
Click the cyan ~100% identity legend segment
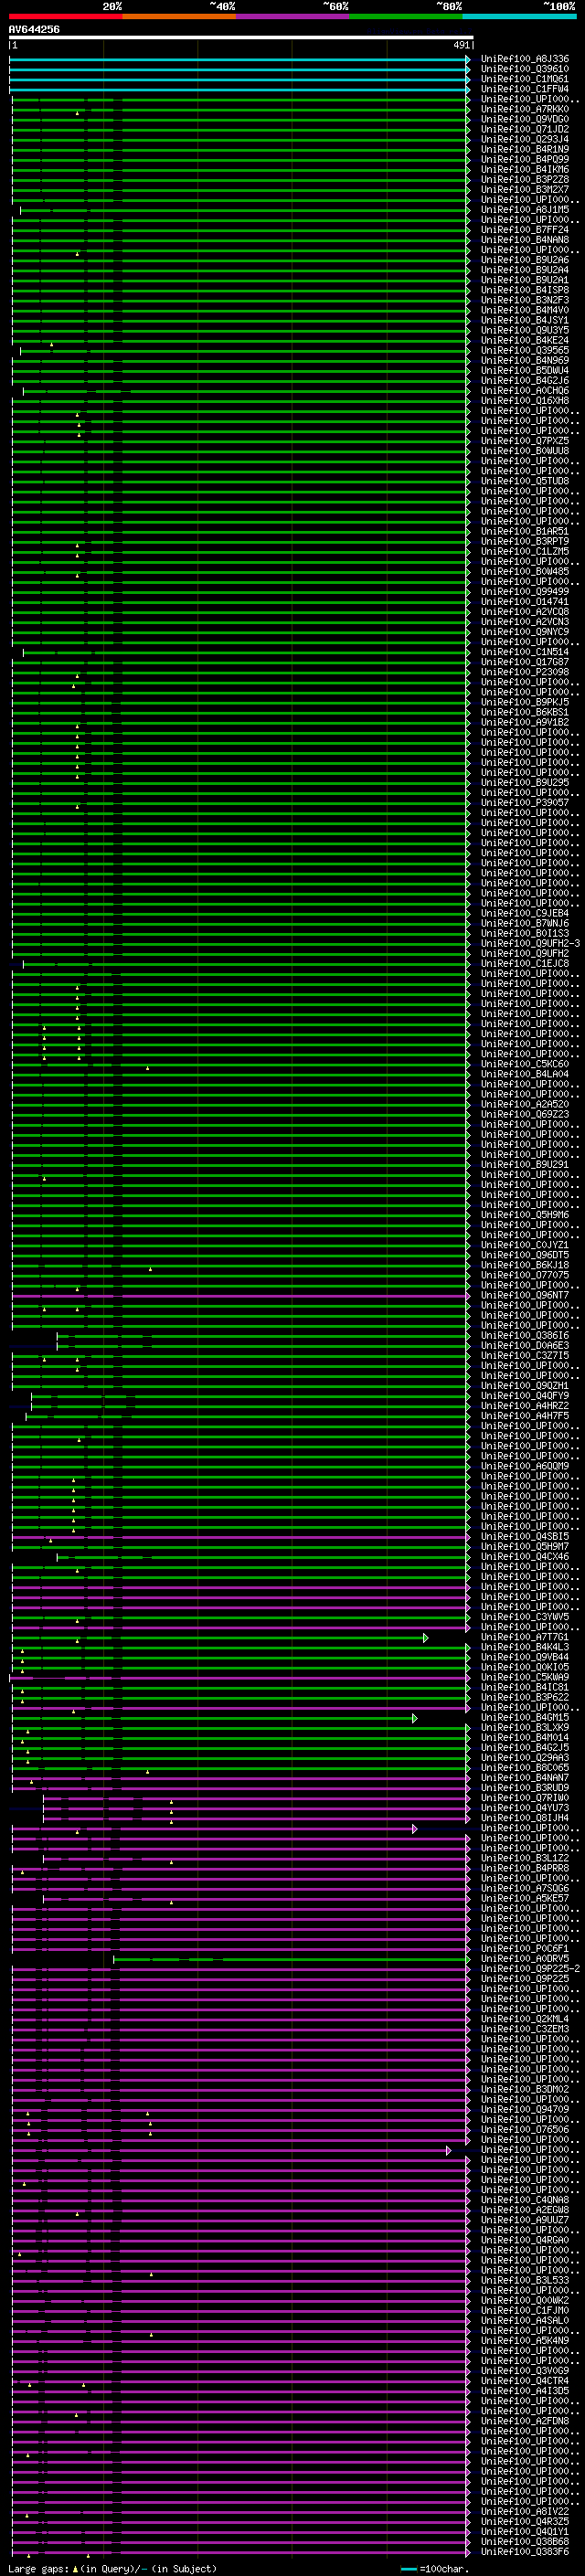tap(520, 17)
